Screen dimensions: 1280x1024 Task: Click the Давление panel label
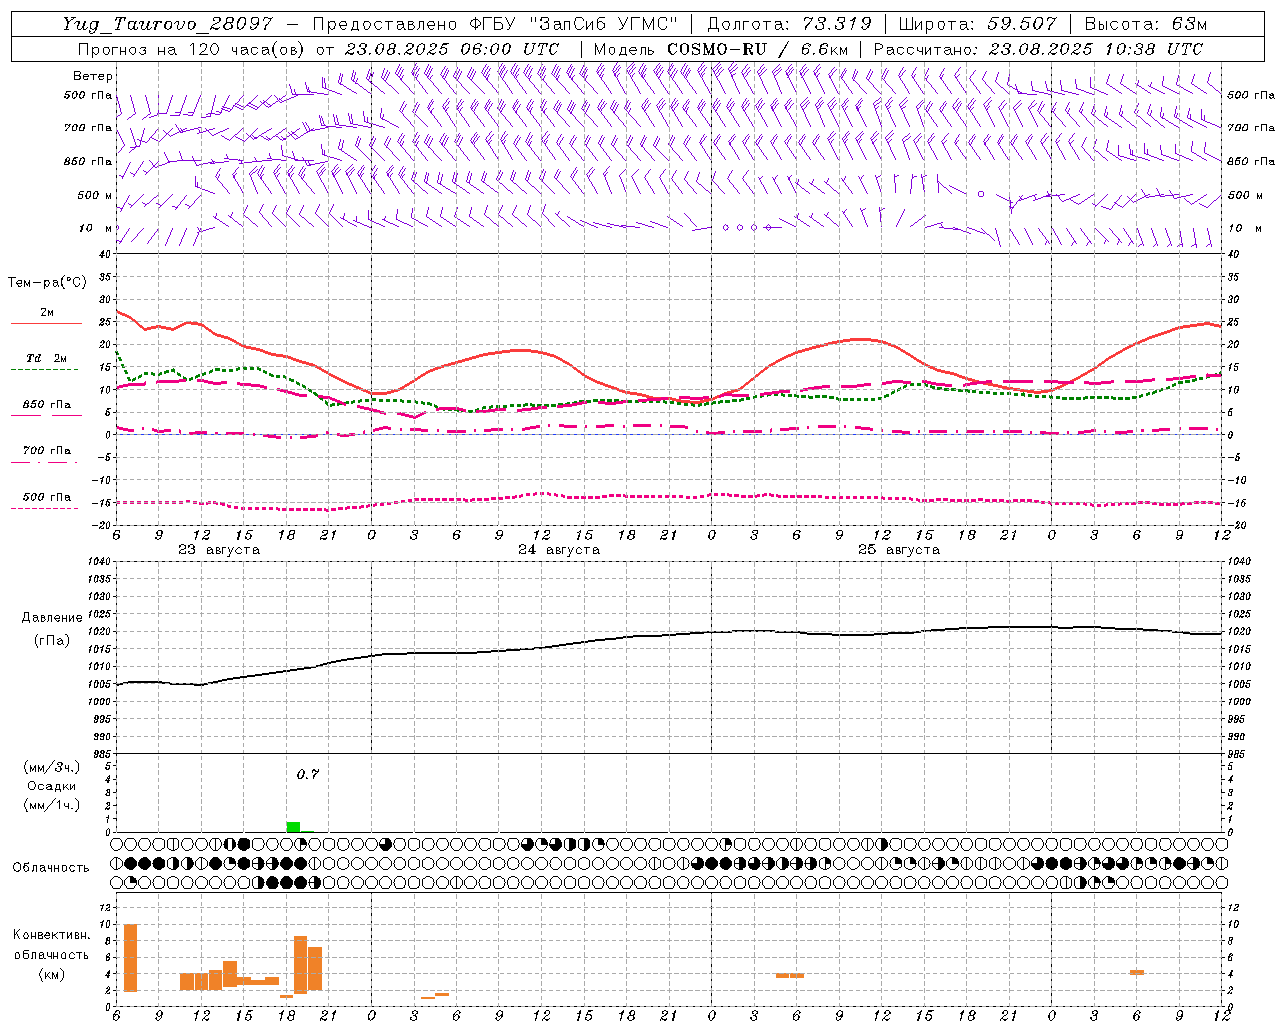[x=52, y=618]
